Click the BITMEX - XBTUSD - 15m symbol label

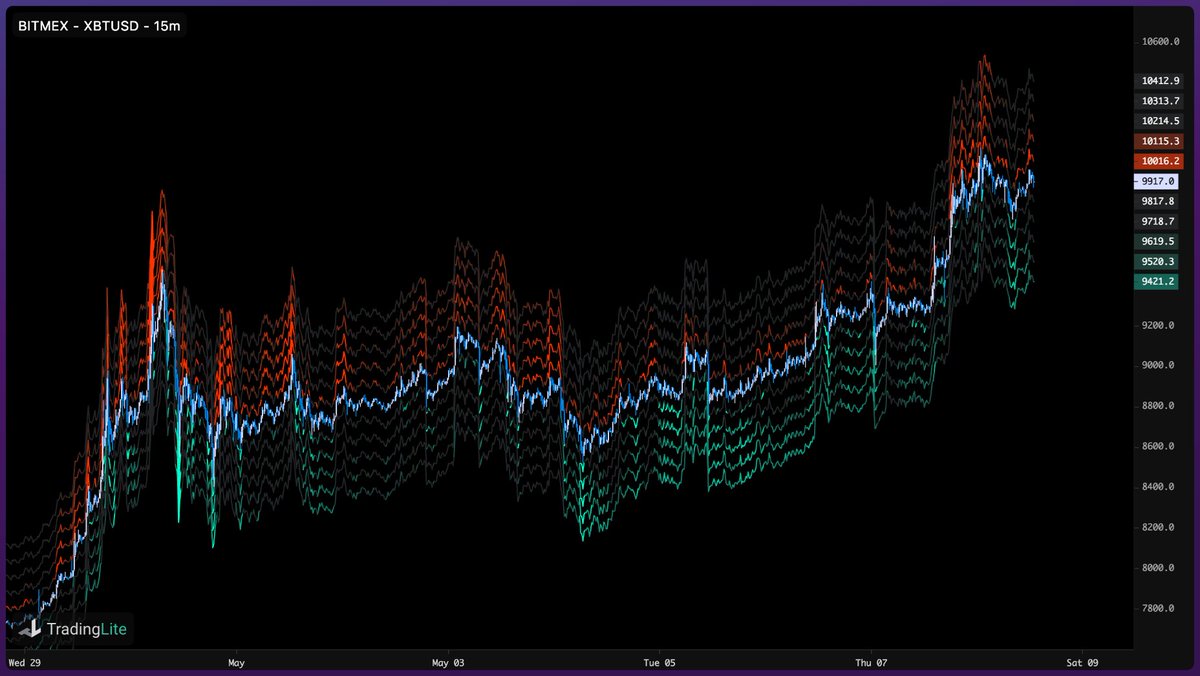click(99, 26)
